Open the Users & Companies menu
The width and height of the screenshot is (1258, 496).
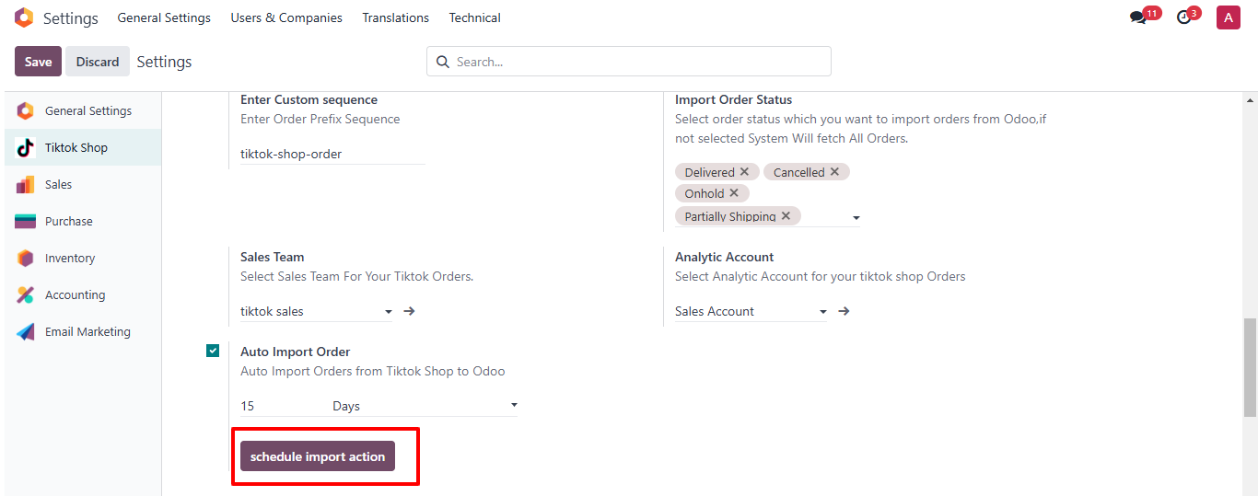point(286,18)
